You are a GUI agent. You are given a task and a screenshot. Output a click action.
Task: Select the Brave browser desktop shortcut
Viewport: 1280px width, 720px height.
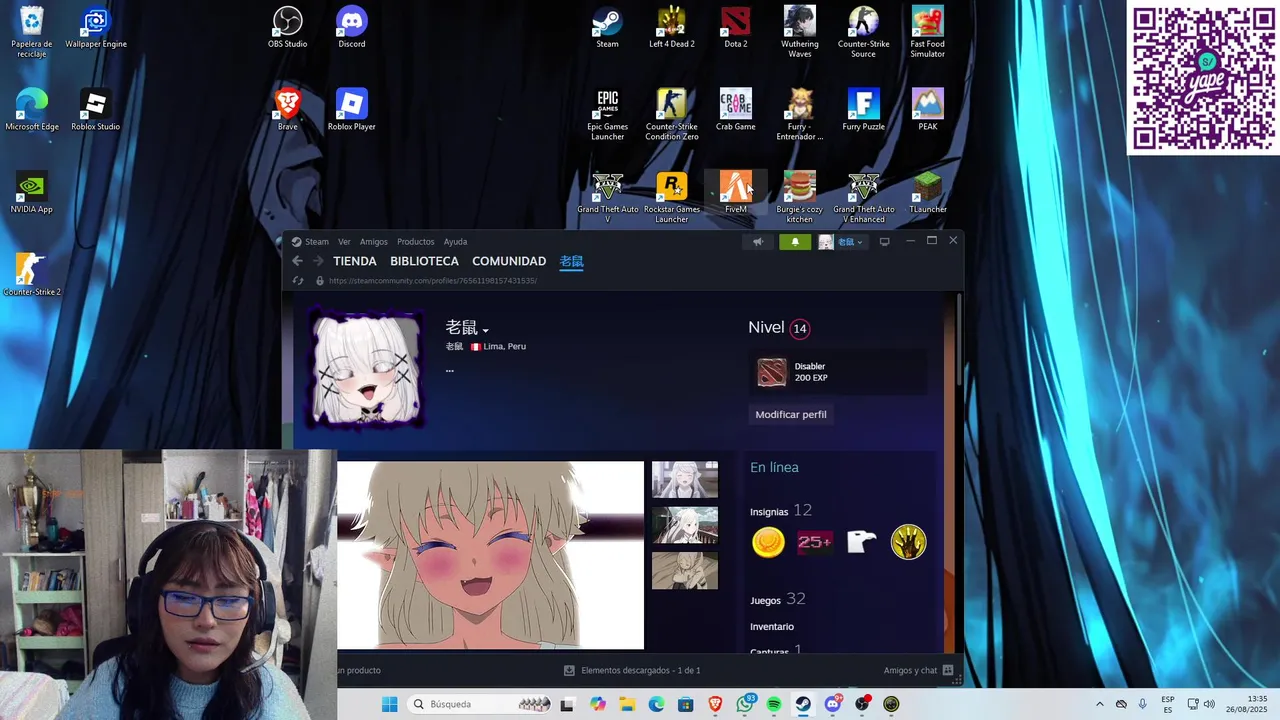coord(288,110)
